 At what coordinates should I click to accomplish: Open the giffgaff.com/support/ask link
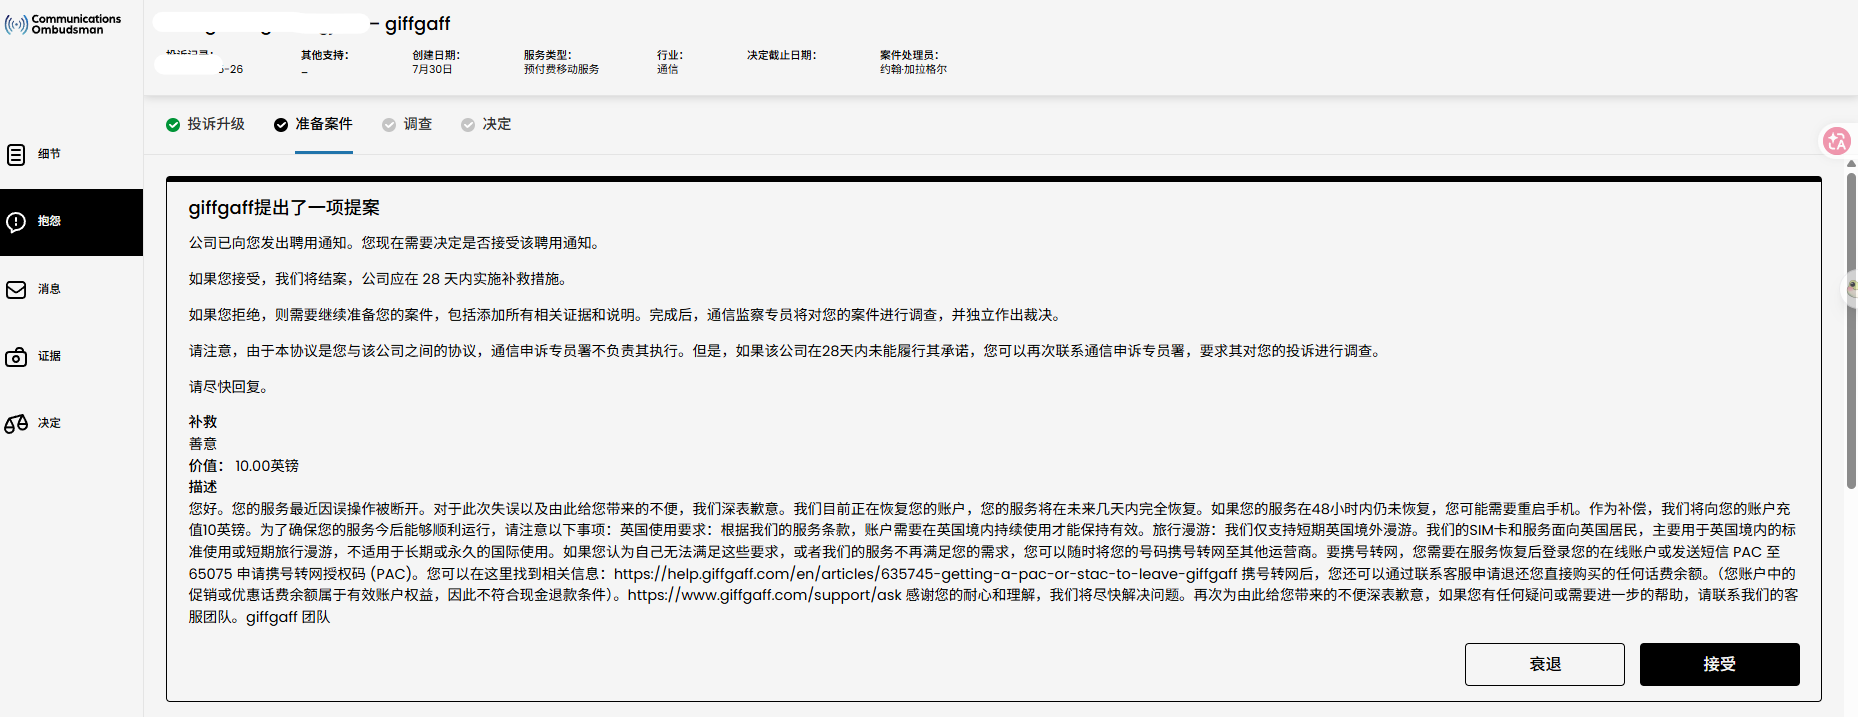pyautogui.click(x=765, y=595)
